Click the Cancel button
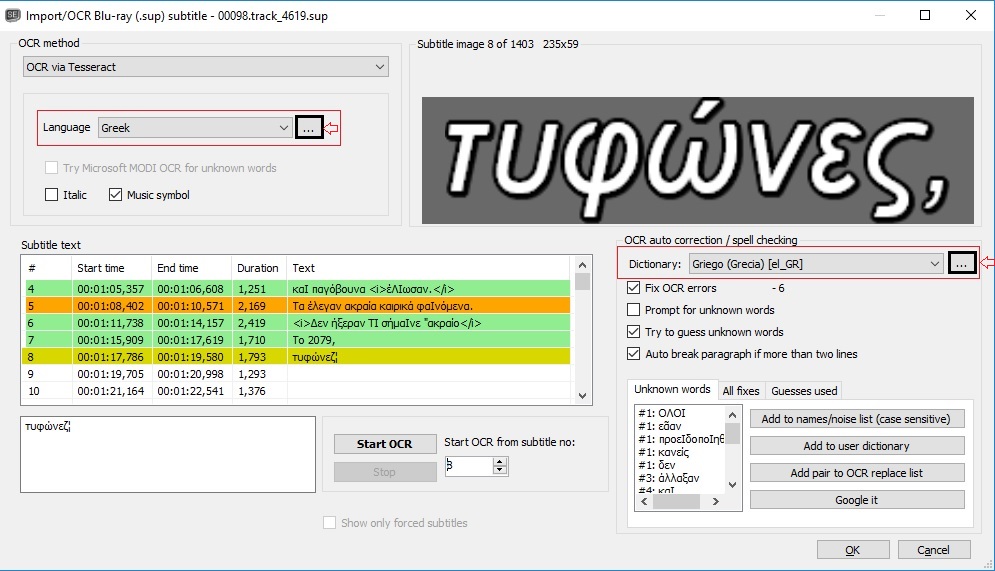995x571 pixels. (x=933, y=550)
